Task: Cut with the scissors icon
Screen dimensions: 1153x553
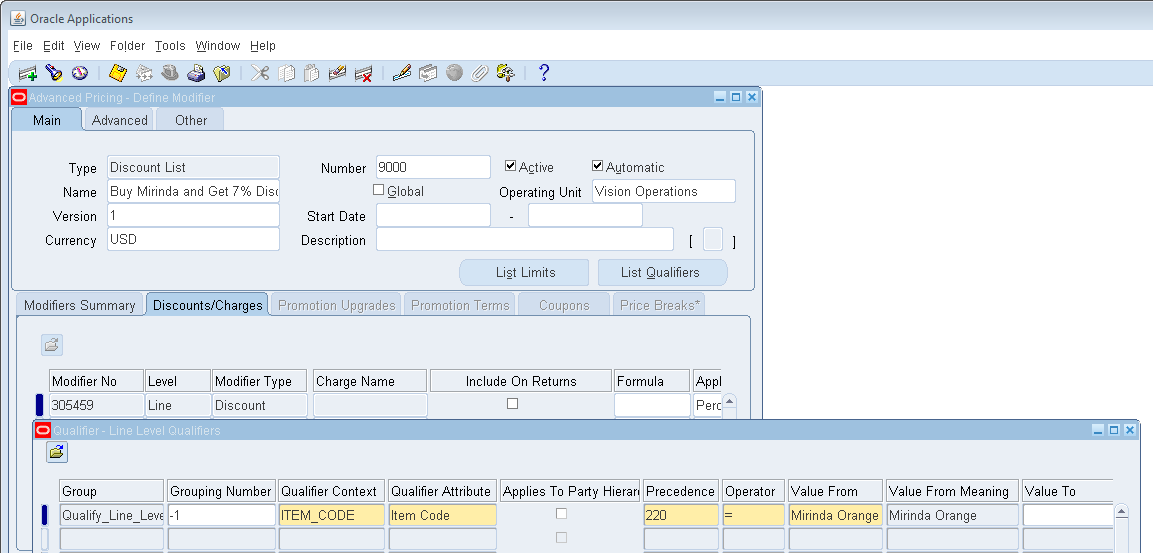Action: pyautogui.click(x=260, y=73)
